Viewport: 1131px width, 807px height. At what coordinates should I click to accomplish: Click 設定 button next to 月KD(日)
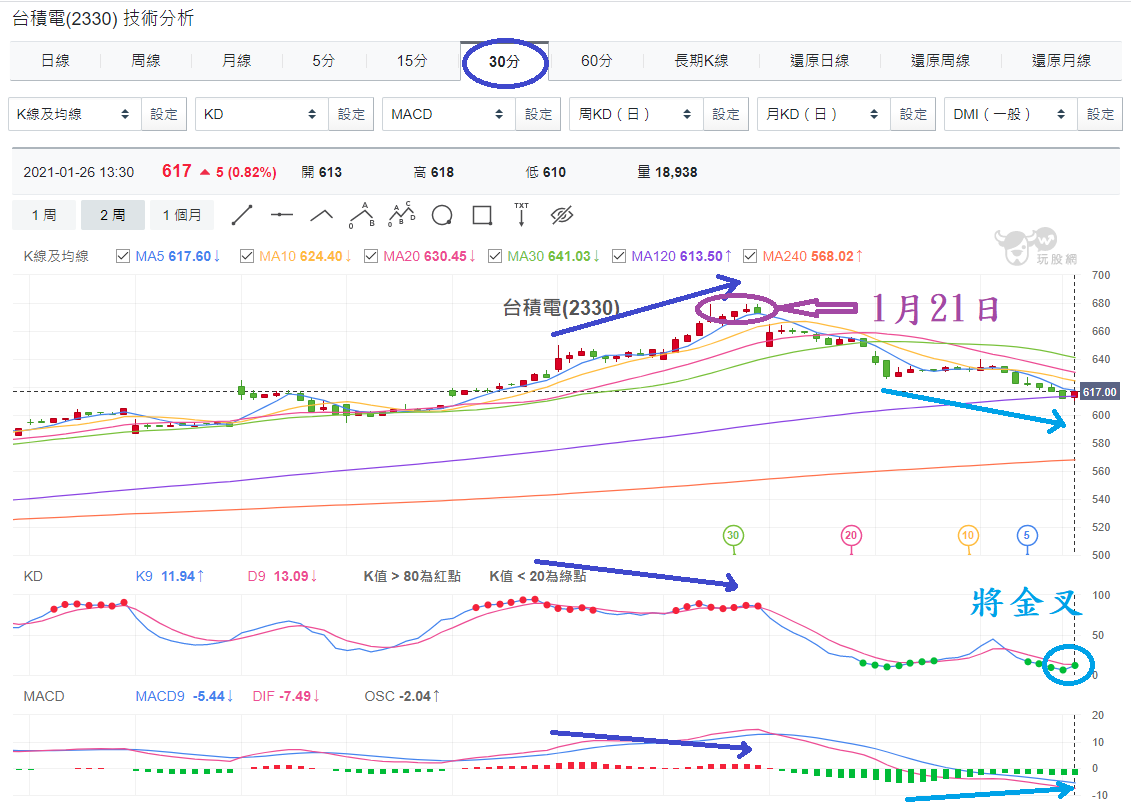(x=913, y=114)
